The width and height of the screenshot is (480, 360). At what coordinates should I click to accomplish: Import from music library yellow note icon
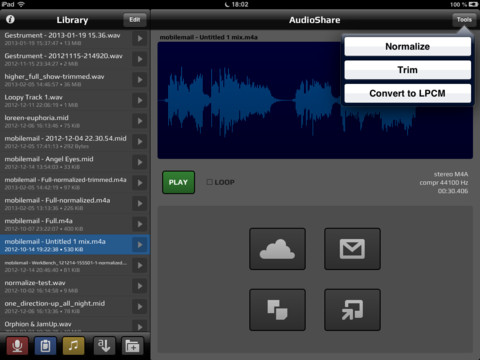pos(73,346)
